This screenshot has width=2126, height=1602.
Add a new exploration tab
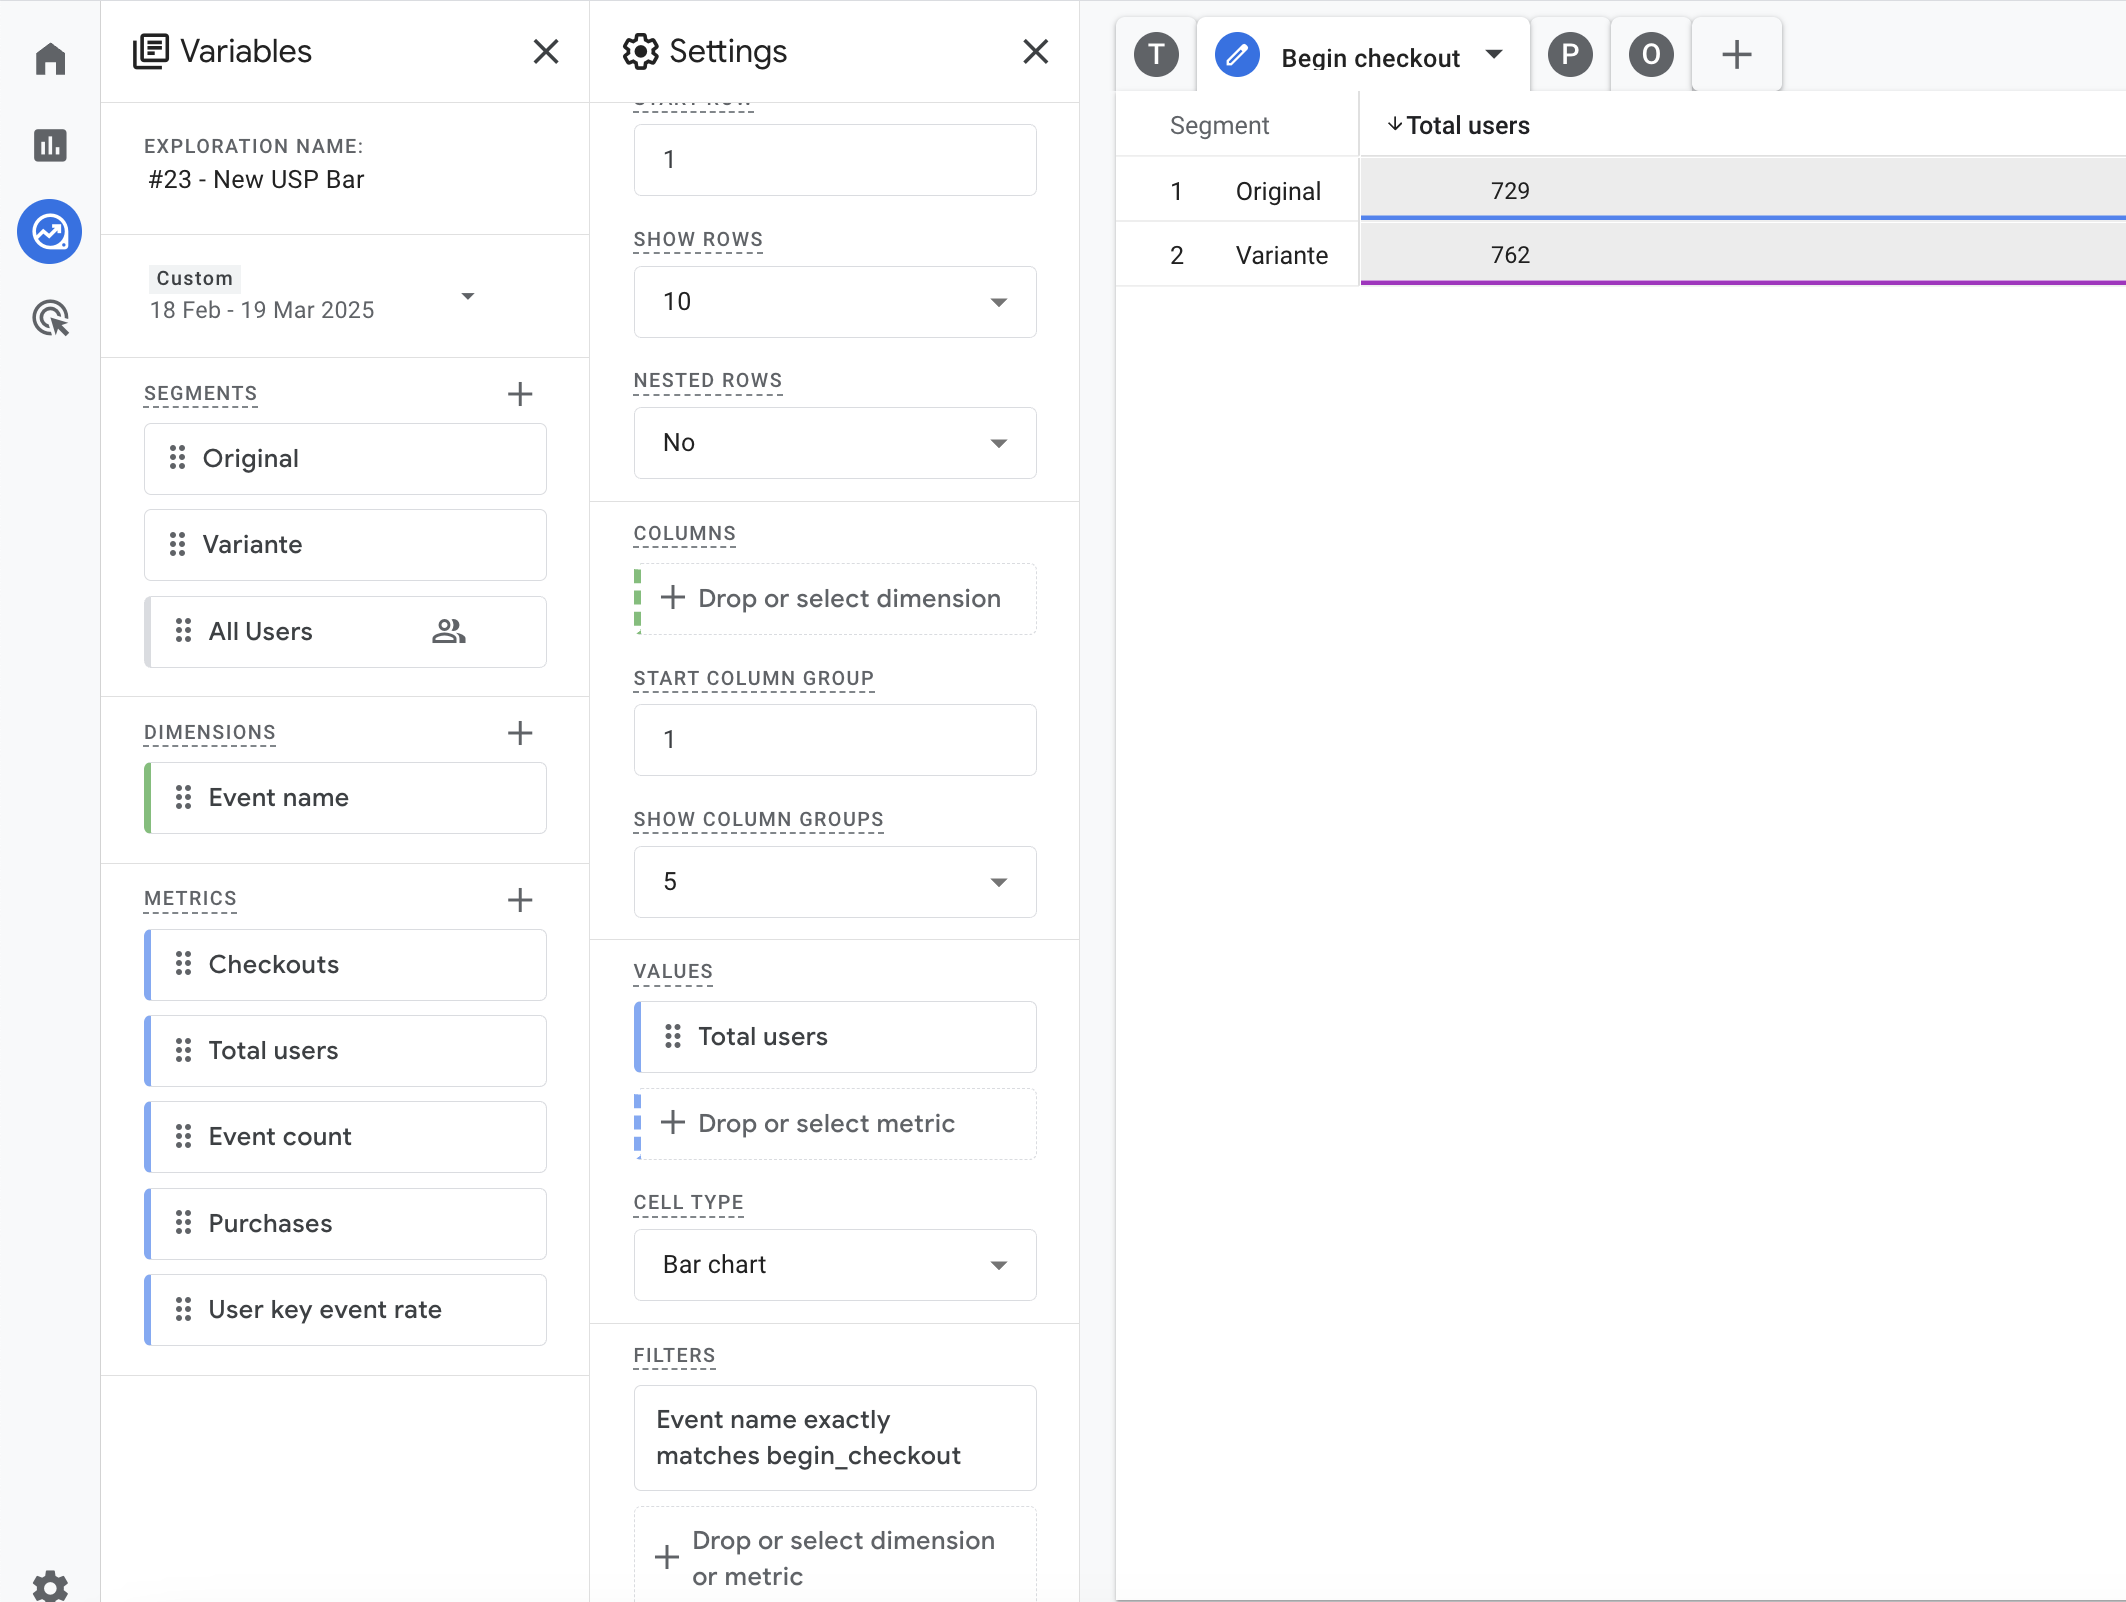click(x=1737, y=55)
